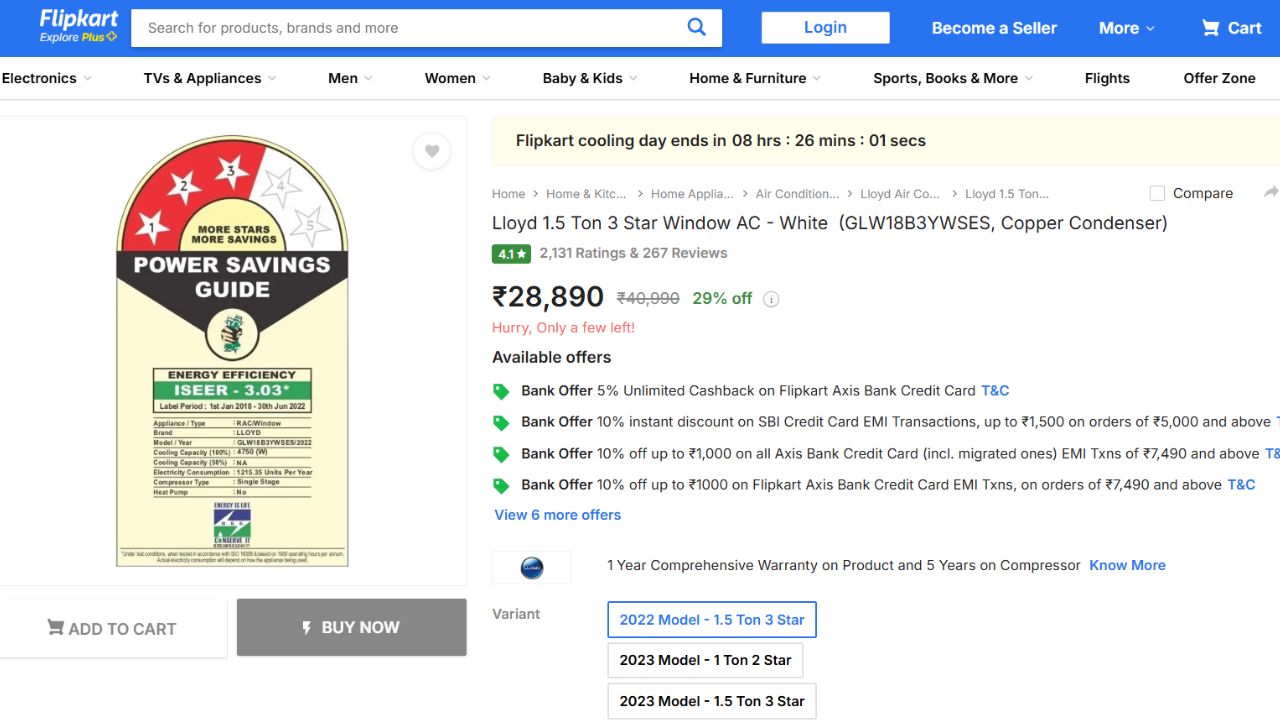
Task: Expand the Home & Furniture menu
Action: (x=755, y=78)
